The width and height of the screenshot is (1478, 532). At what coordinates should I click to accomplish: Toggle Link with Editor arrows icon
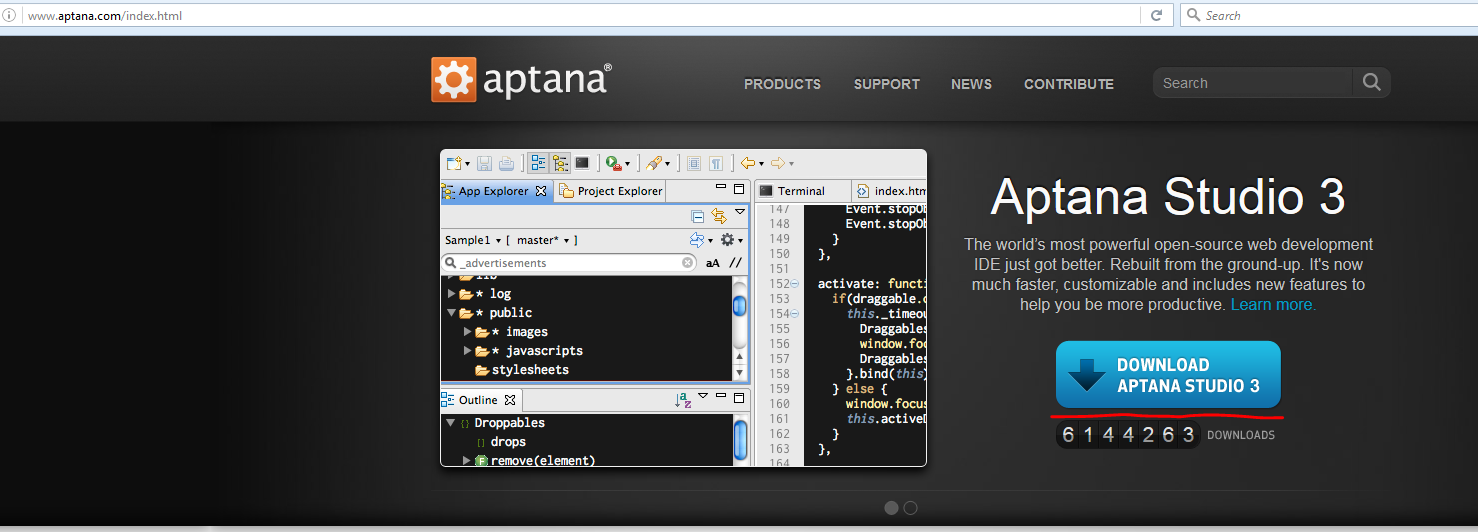(718, 216)
